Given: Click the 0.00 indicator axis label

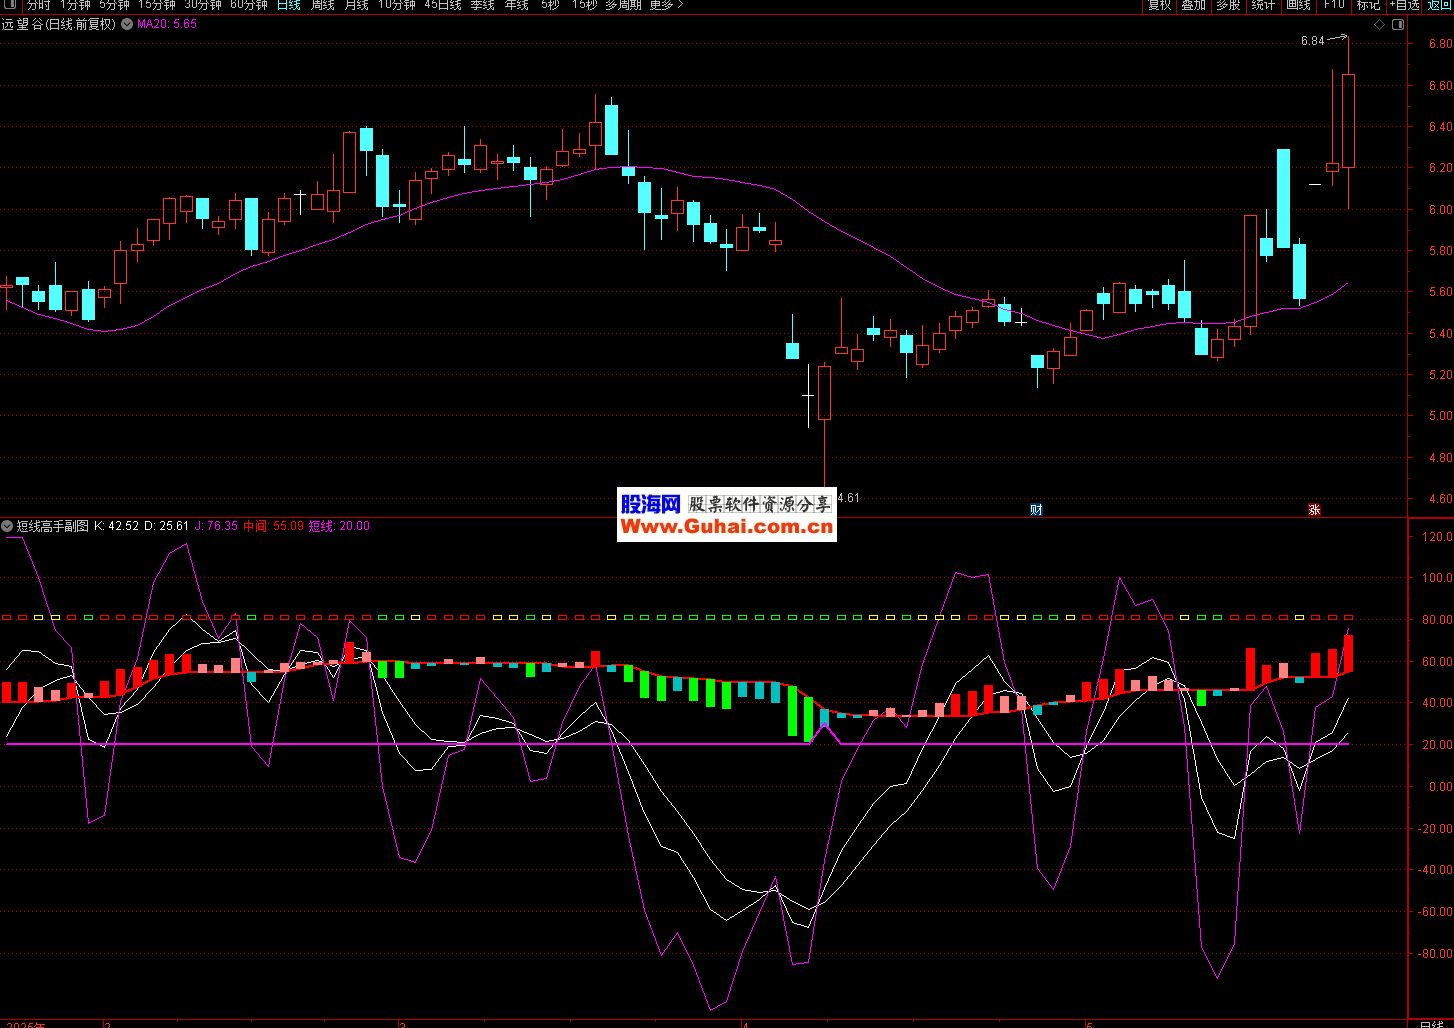Looking at the screenshot, I should point(1440,787).
